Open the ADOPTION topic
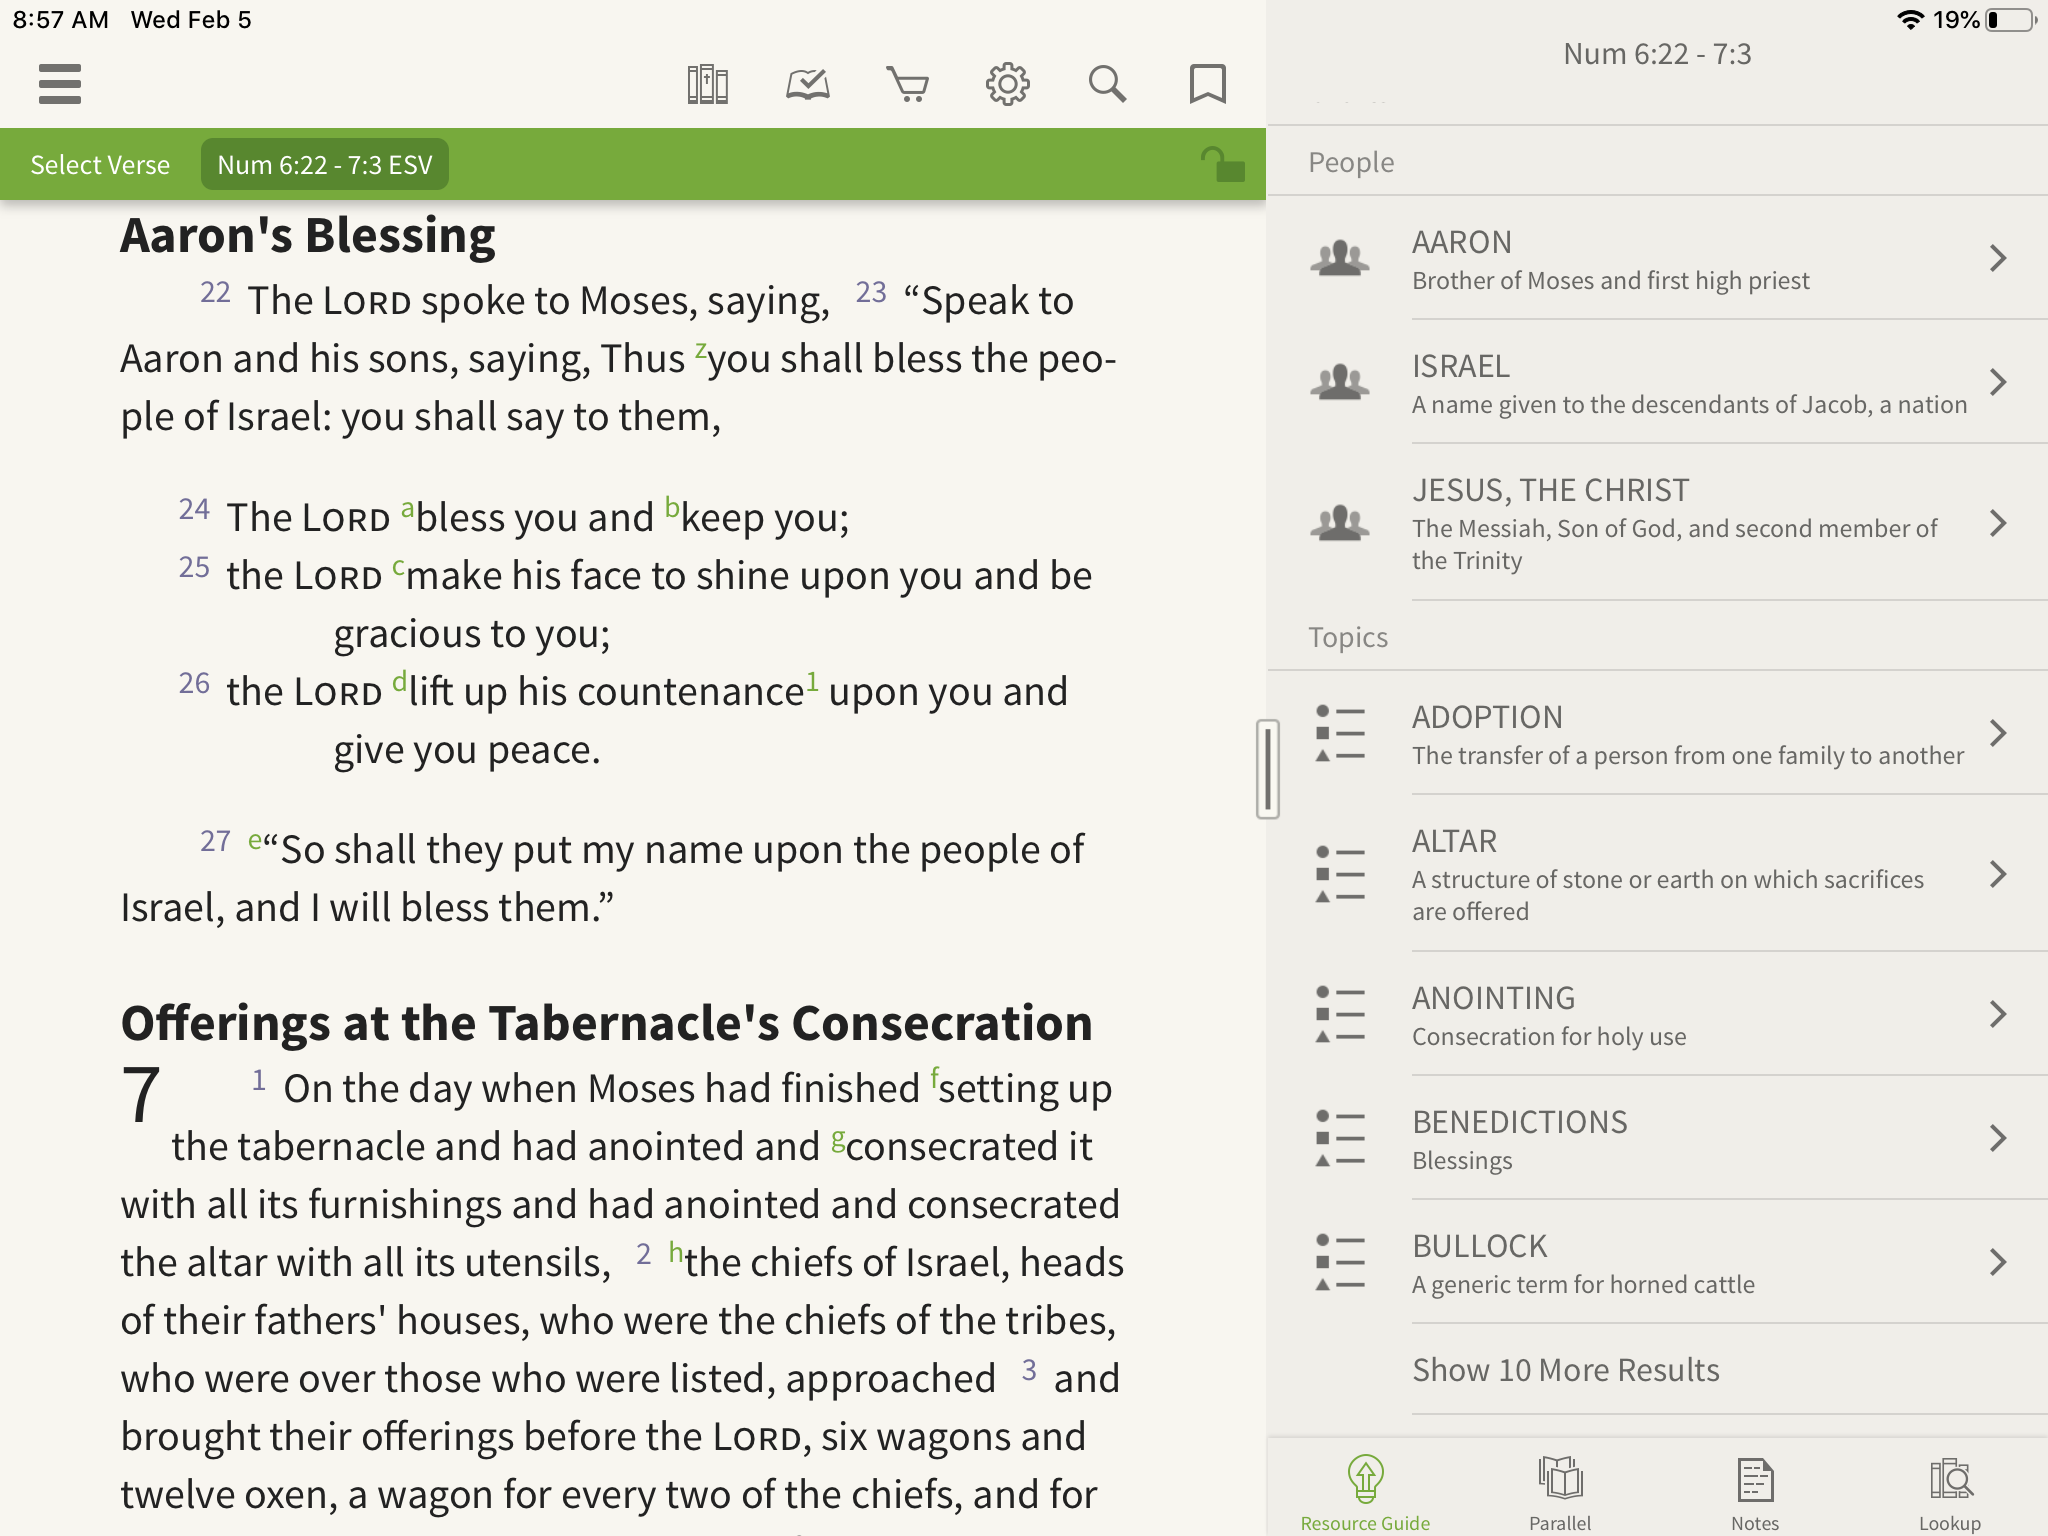 [1658, 733]
